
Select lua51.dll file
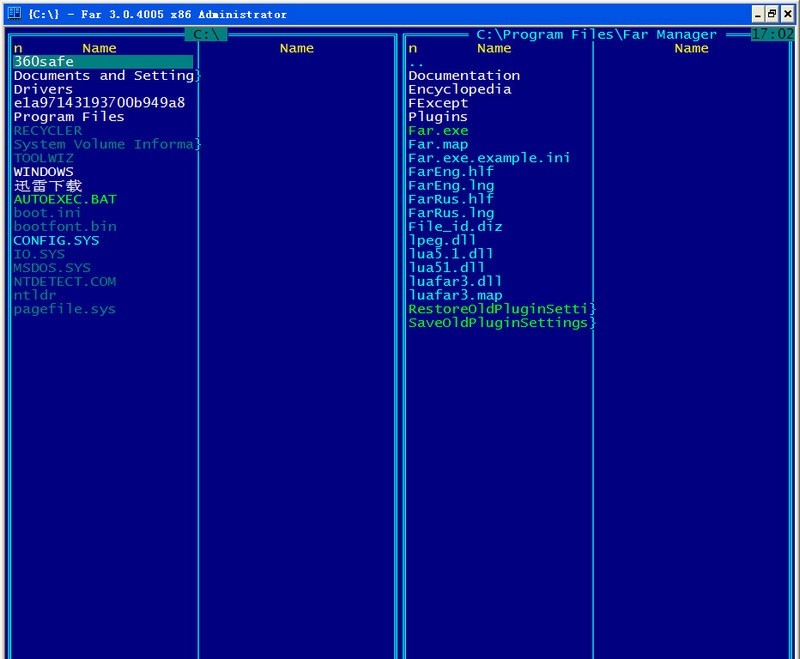coord(446,268)
